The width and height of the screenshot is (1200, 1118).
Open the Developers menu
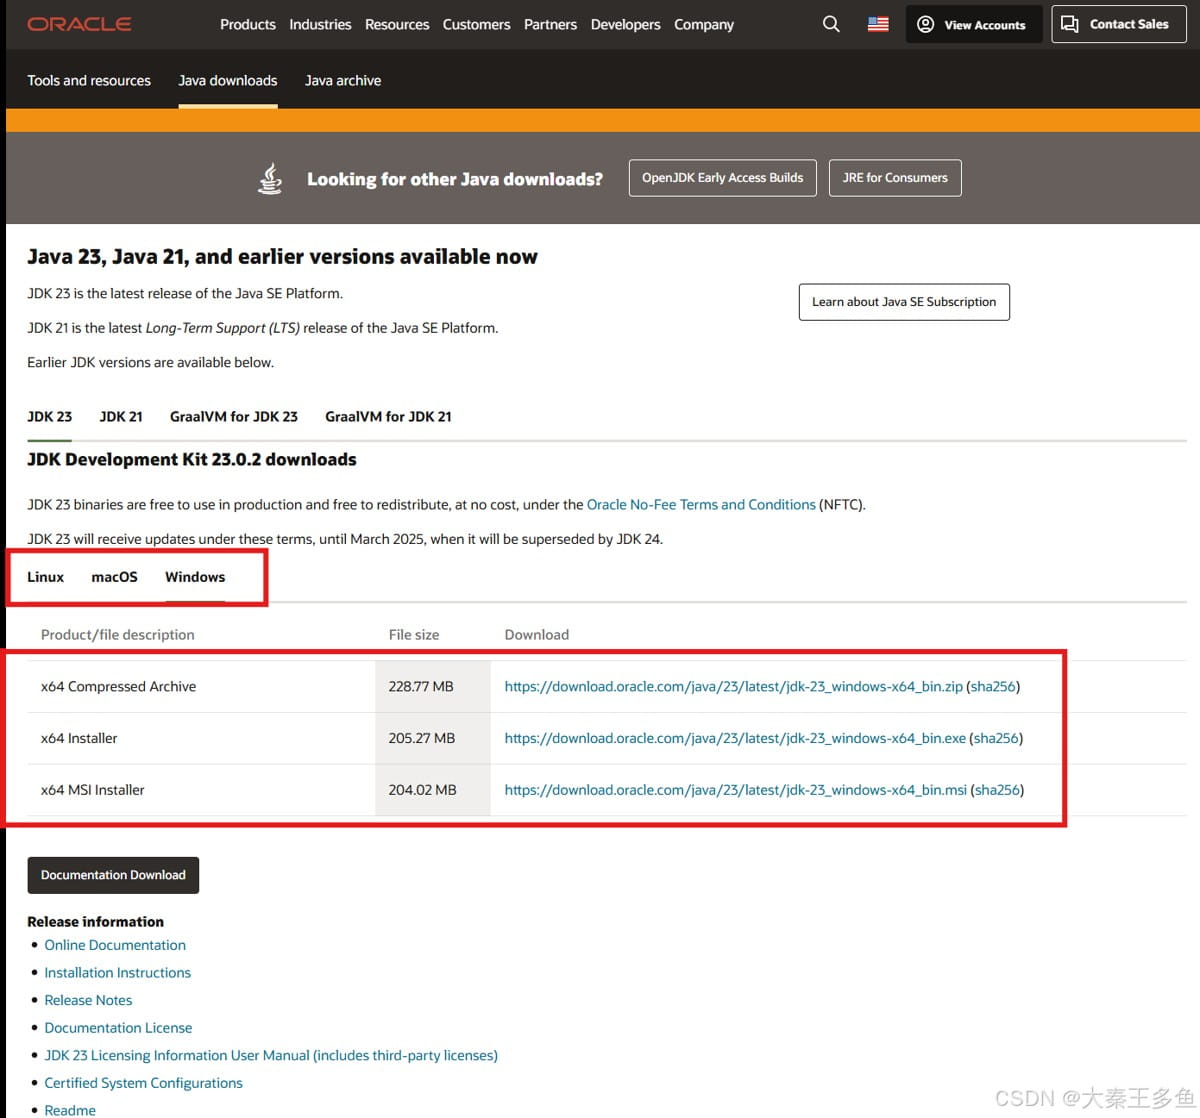coord(625,24)
